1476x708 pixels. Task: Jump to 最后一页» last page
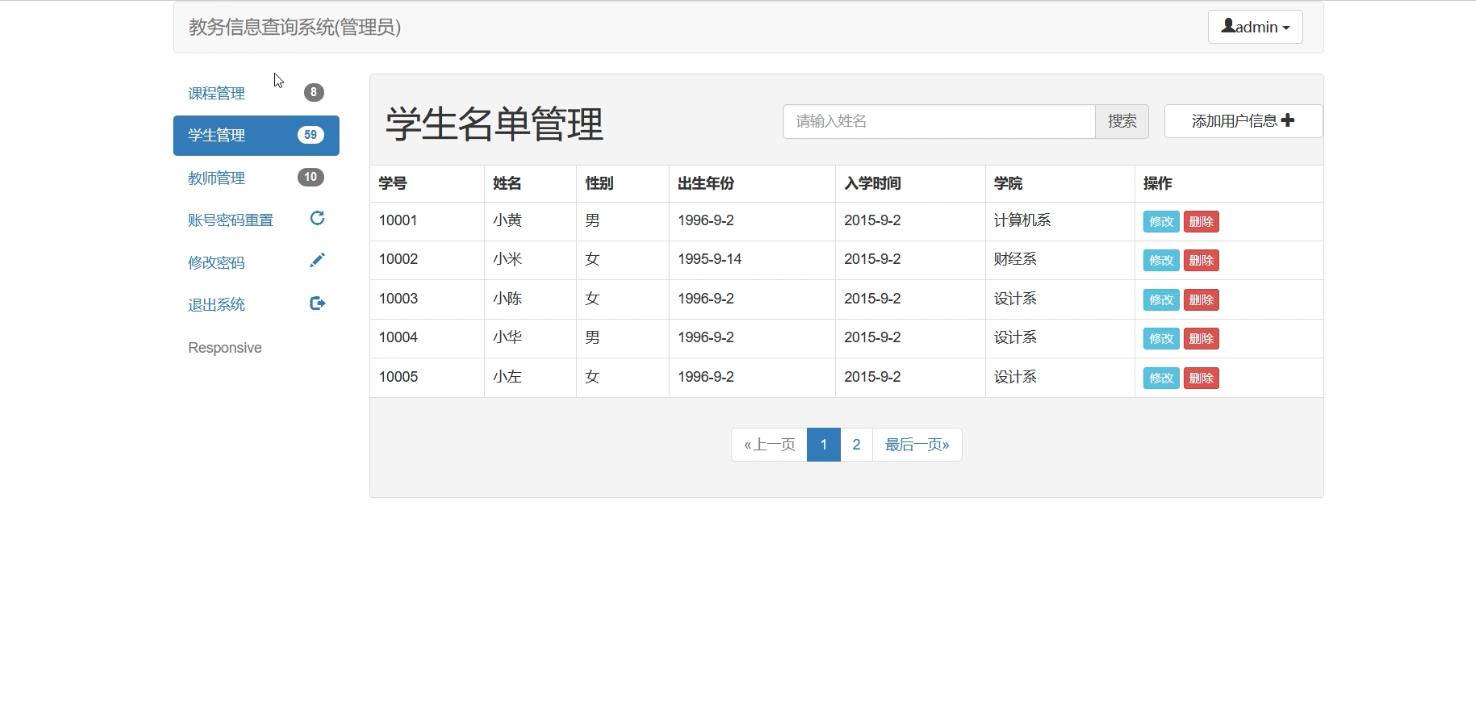917,445
